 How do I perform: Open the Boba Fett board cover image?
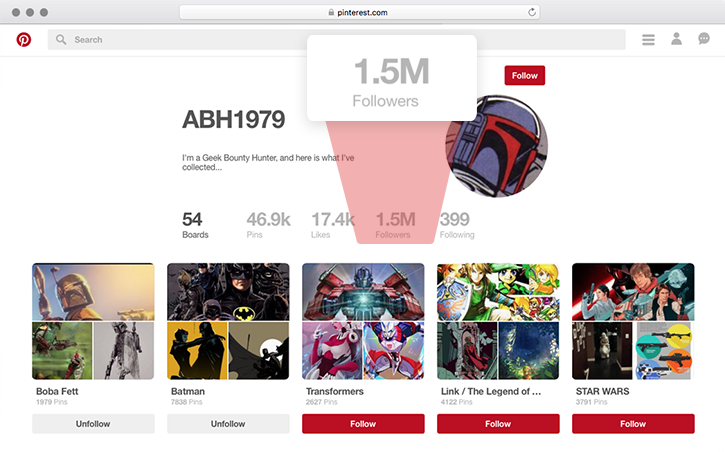pos(93,292)
